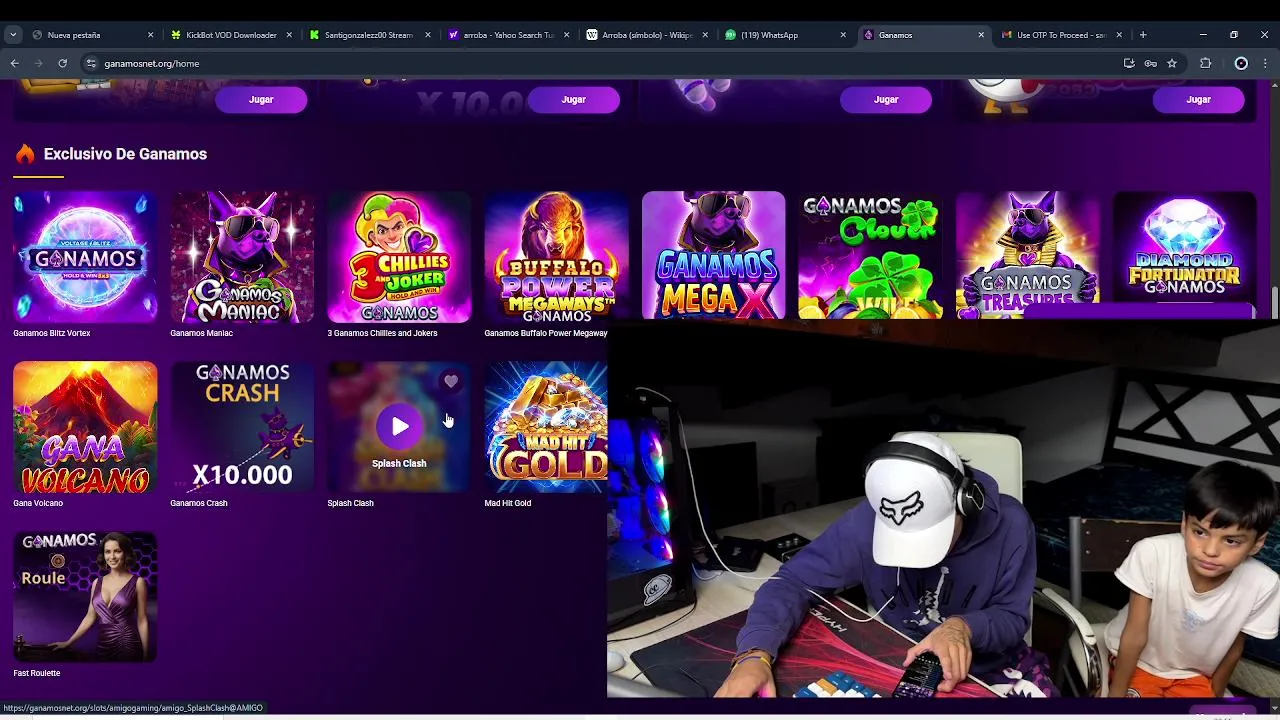This screenshot has height=720, width=1280.
Task: Open the saved passwords key icon
Action: 1151,63
